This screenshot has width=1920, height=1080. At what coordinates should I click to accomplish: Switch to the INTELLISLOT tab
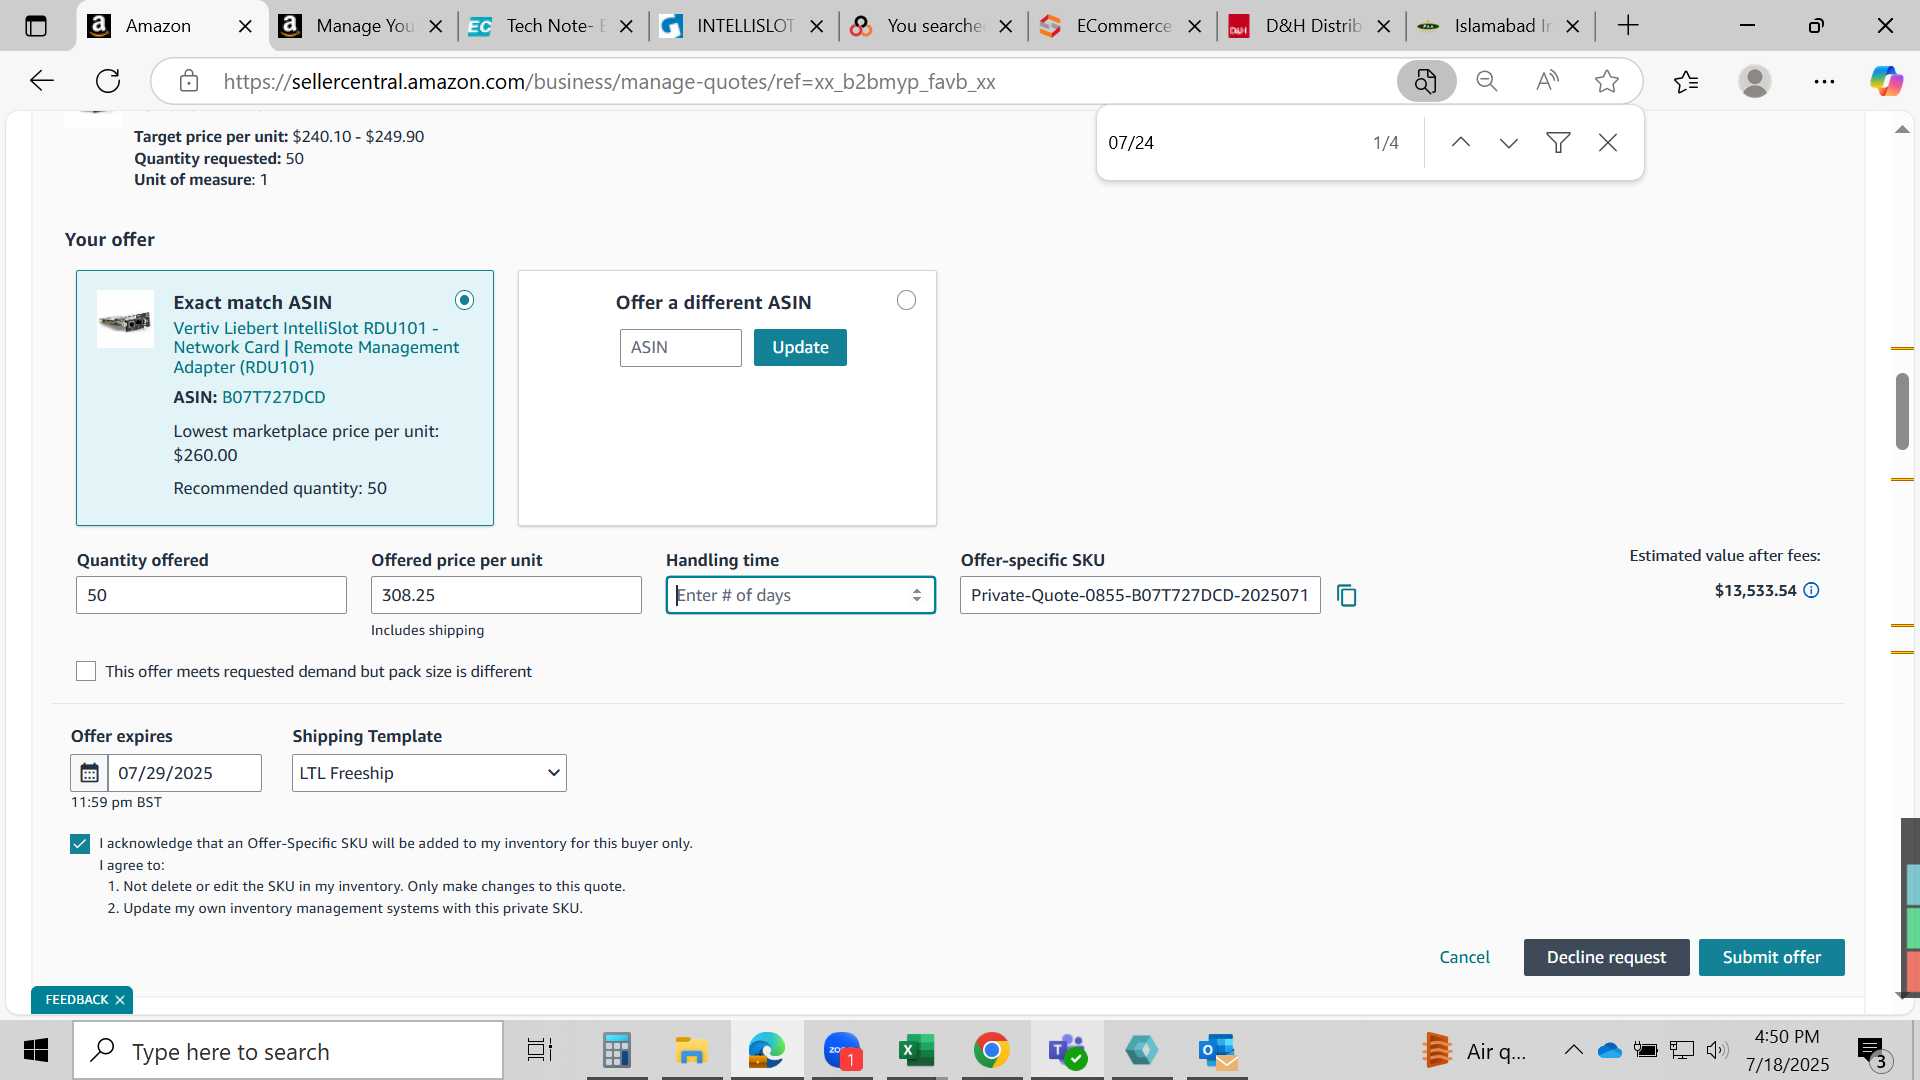[743, 26]
